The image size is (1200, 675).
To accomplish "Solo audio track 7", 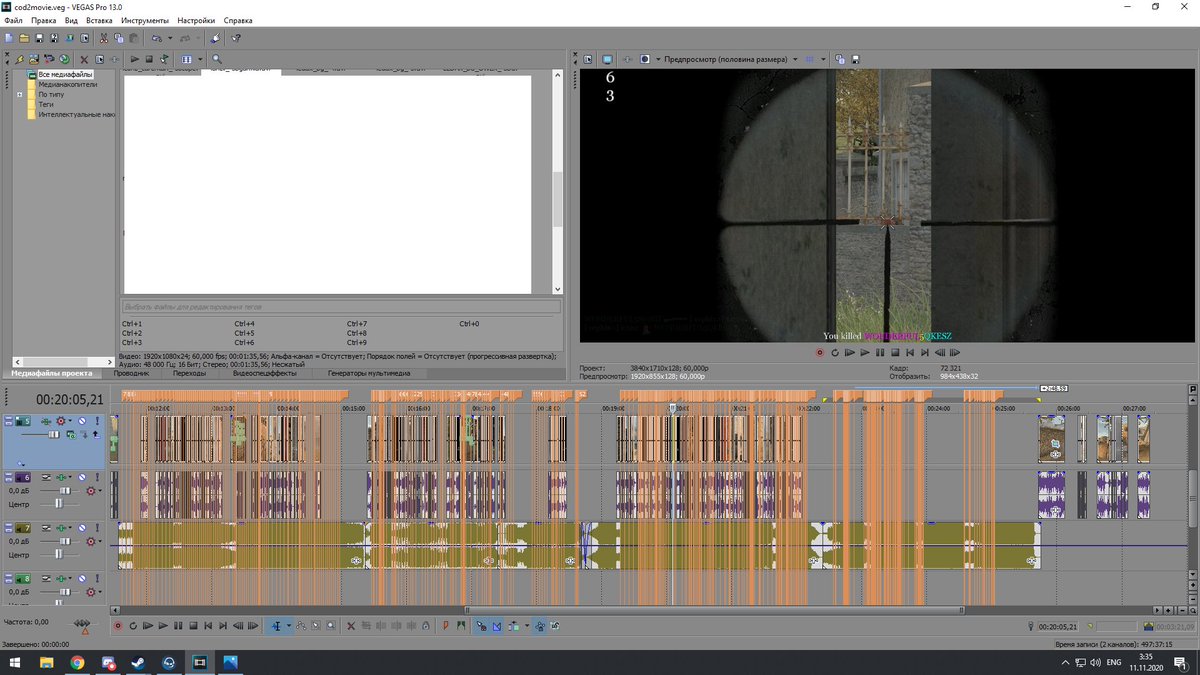I will click(97, 528).
